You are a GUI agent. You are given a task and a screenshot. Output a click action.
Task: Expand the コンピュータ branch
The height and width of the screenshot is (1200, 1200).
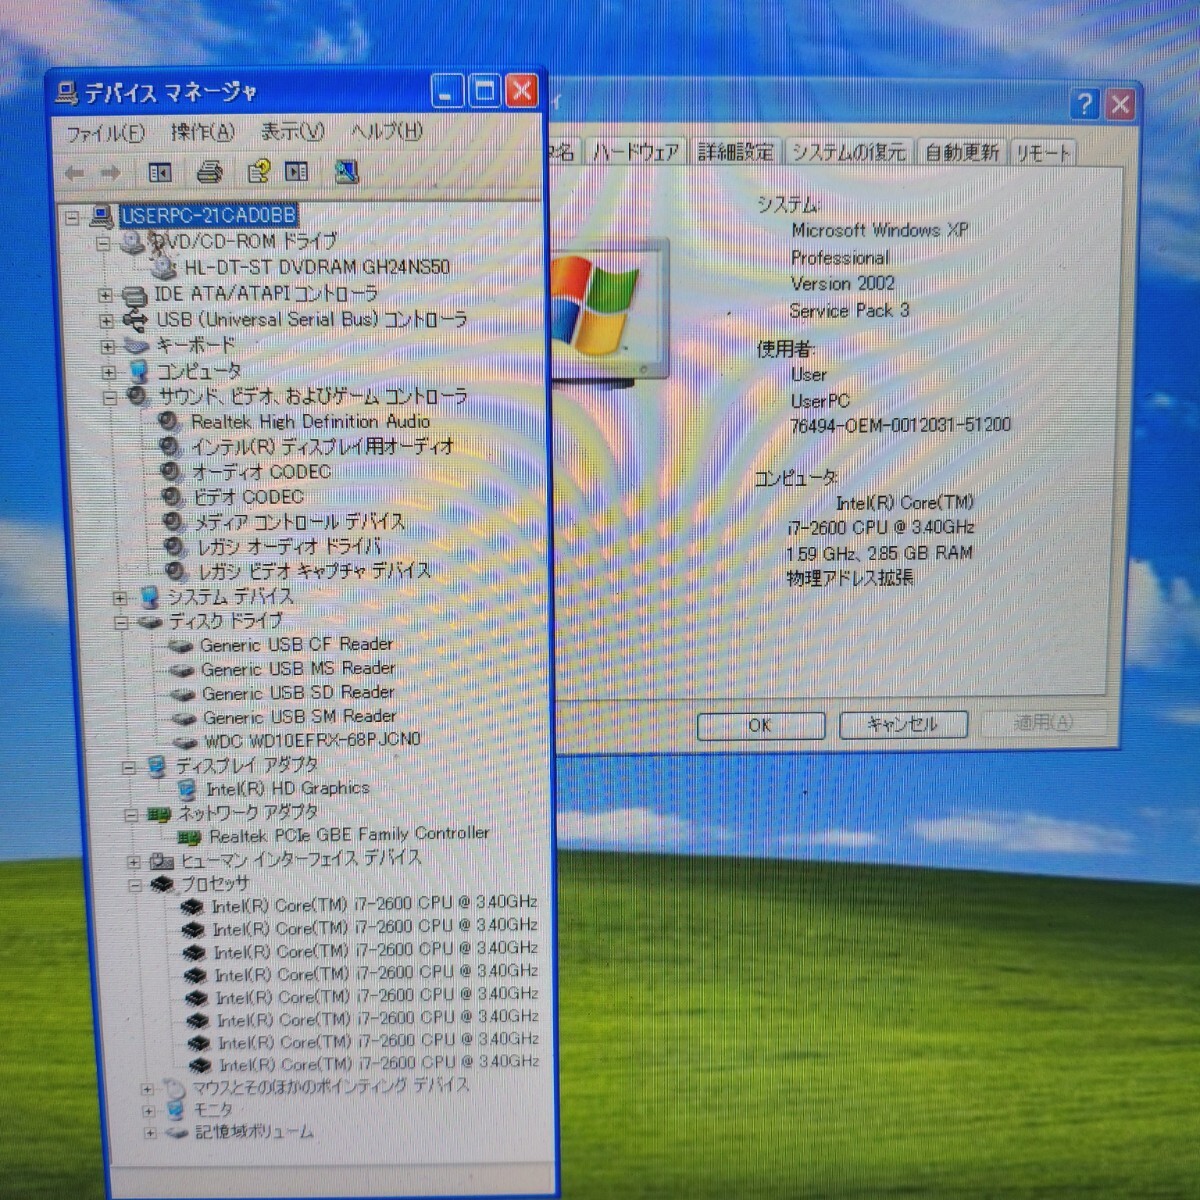(108, 372)
